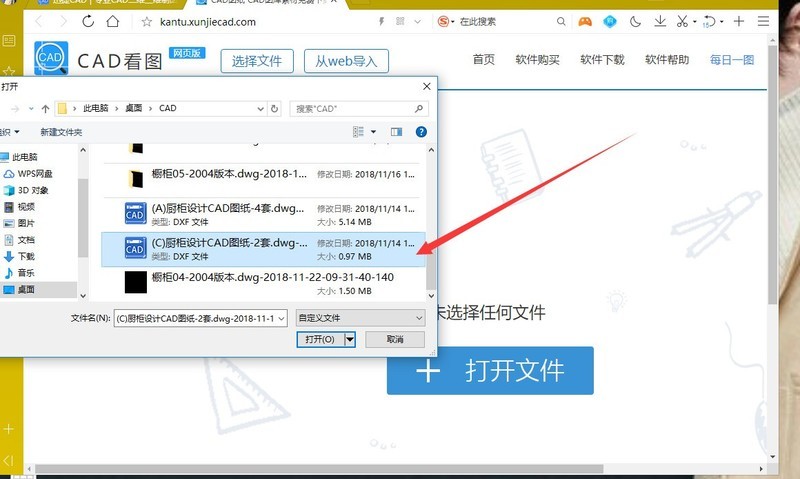
Task: Expand the 自定义文件 file type dropdown
Action: pyautogui.click(x=418, y=317)
